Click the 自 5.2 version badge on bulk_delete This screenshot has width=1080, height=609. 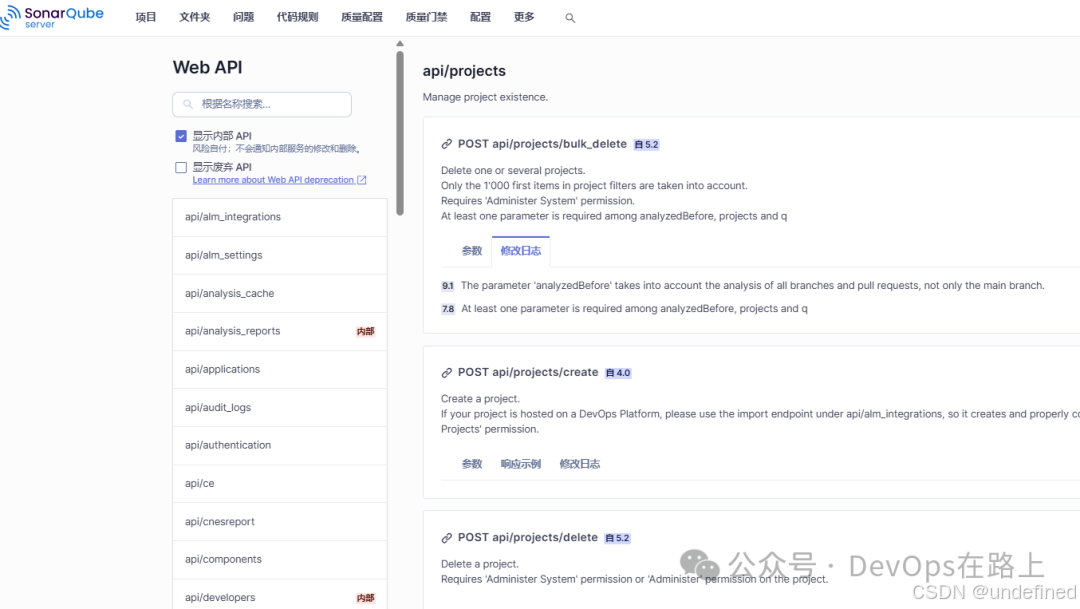point(646,145)
